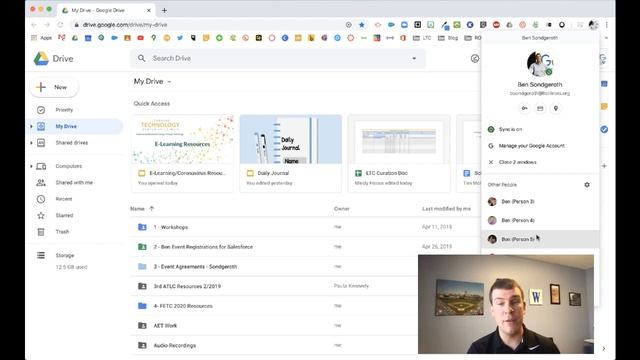The width and height of the screenshot is (640, 360).
Task: Open the LTC bookmarks folder
Action: click(422, 38)
